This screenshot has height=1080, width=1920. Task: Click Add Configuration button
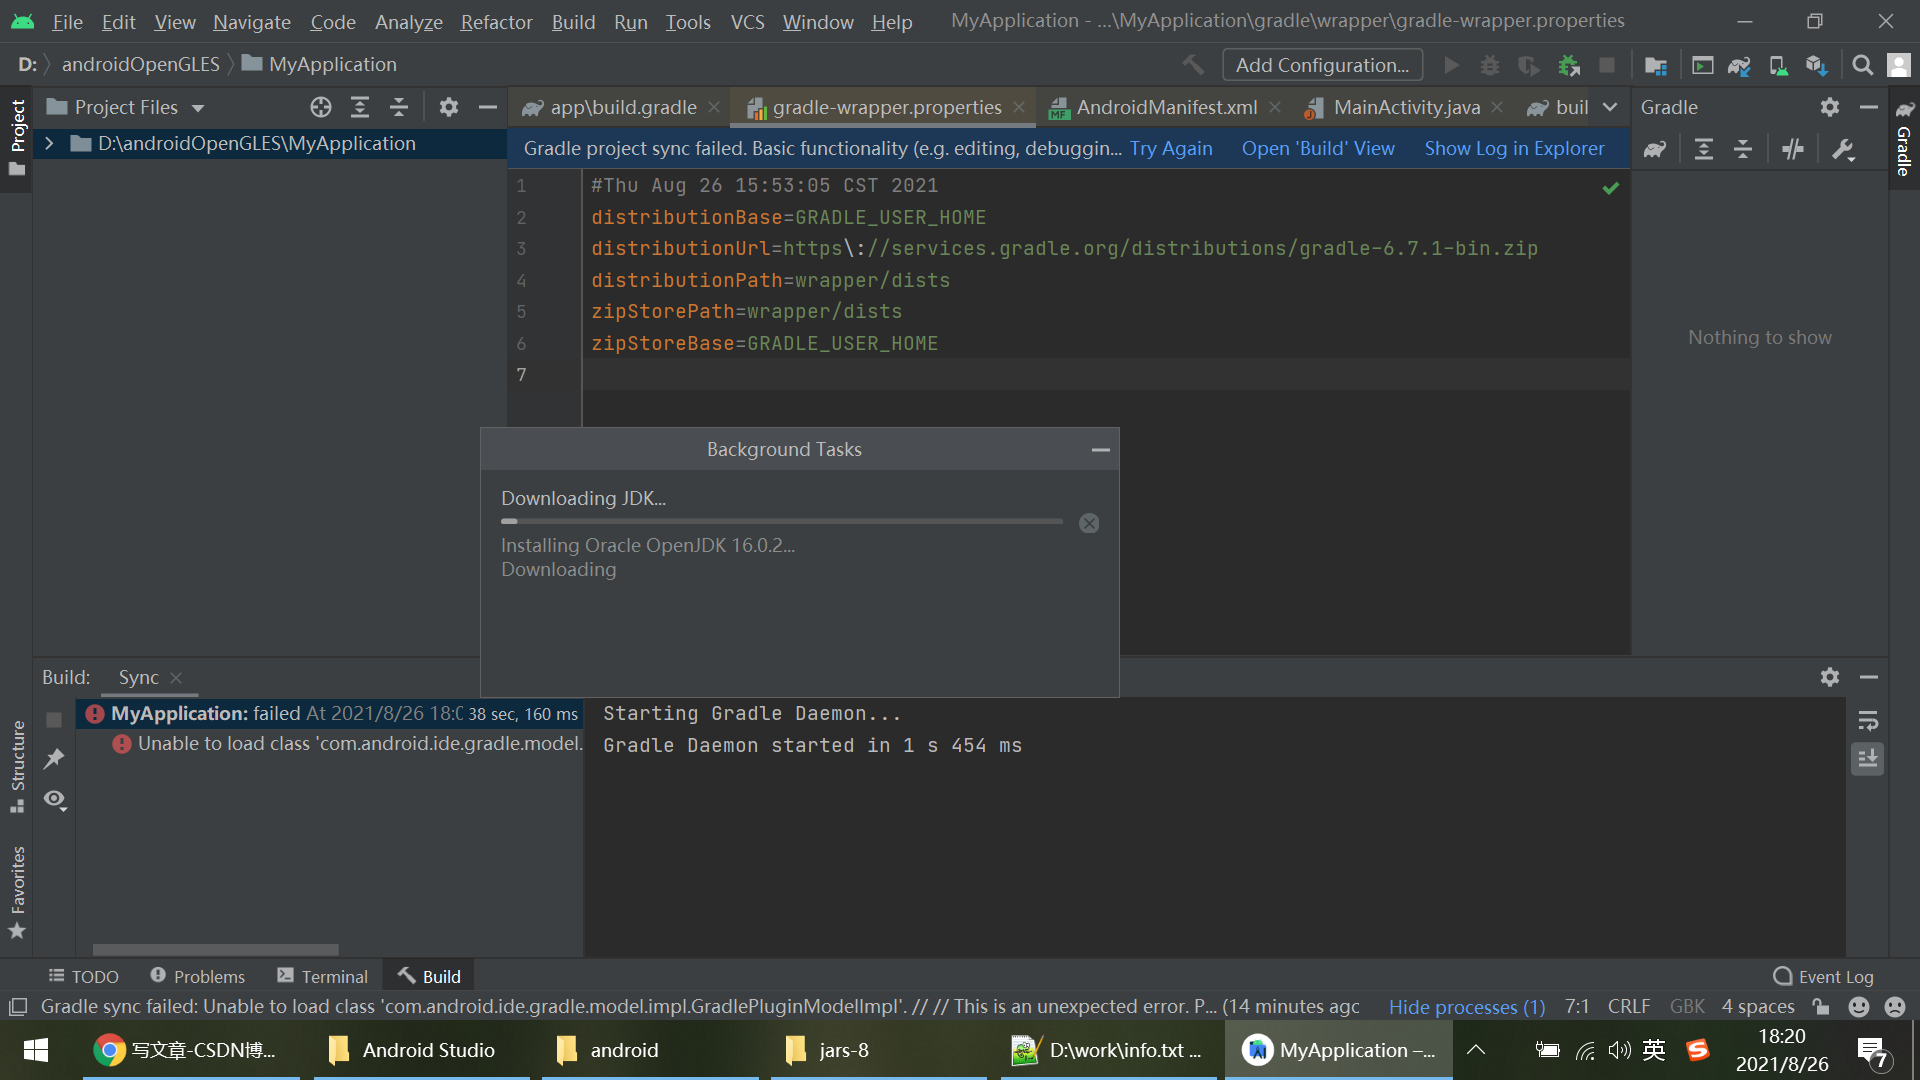point(1322,65)
